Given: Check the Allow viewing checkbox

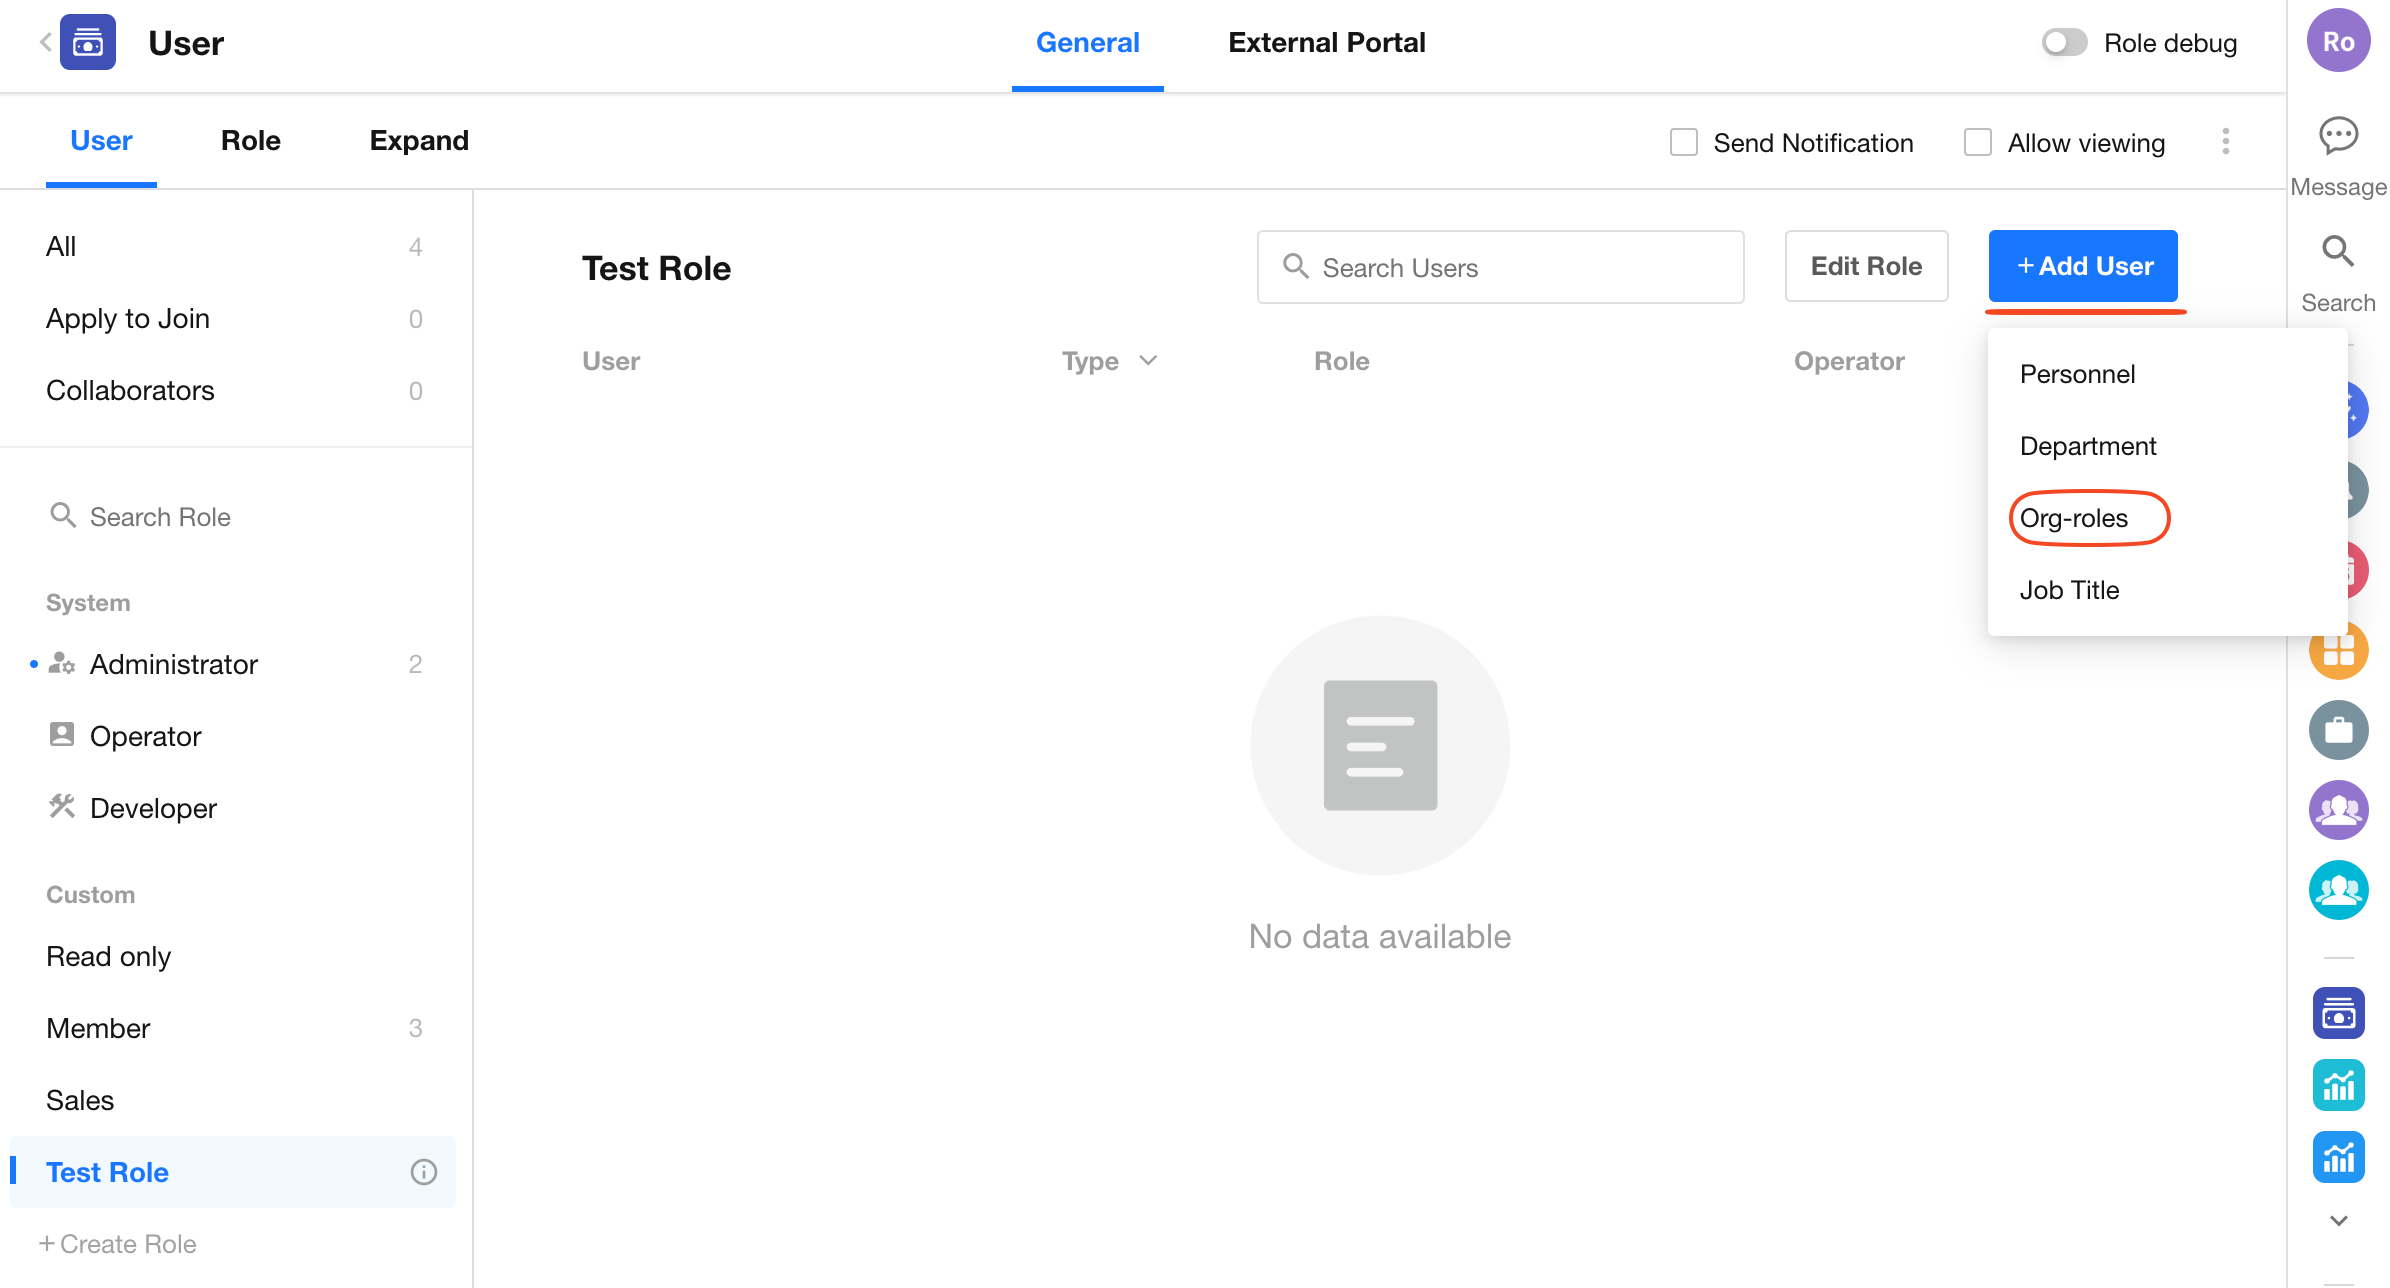Looking at the screenshot, I should 1977,142.
